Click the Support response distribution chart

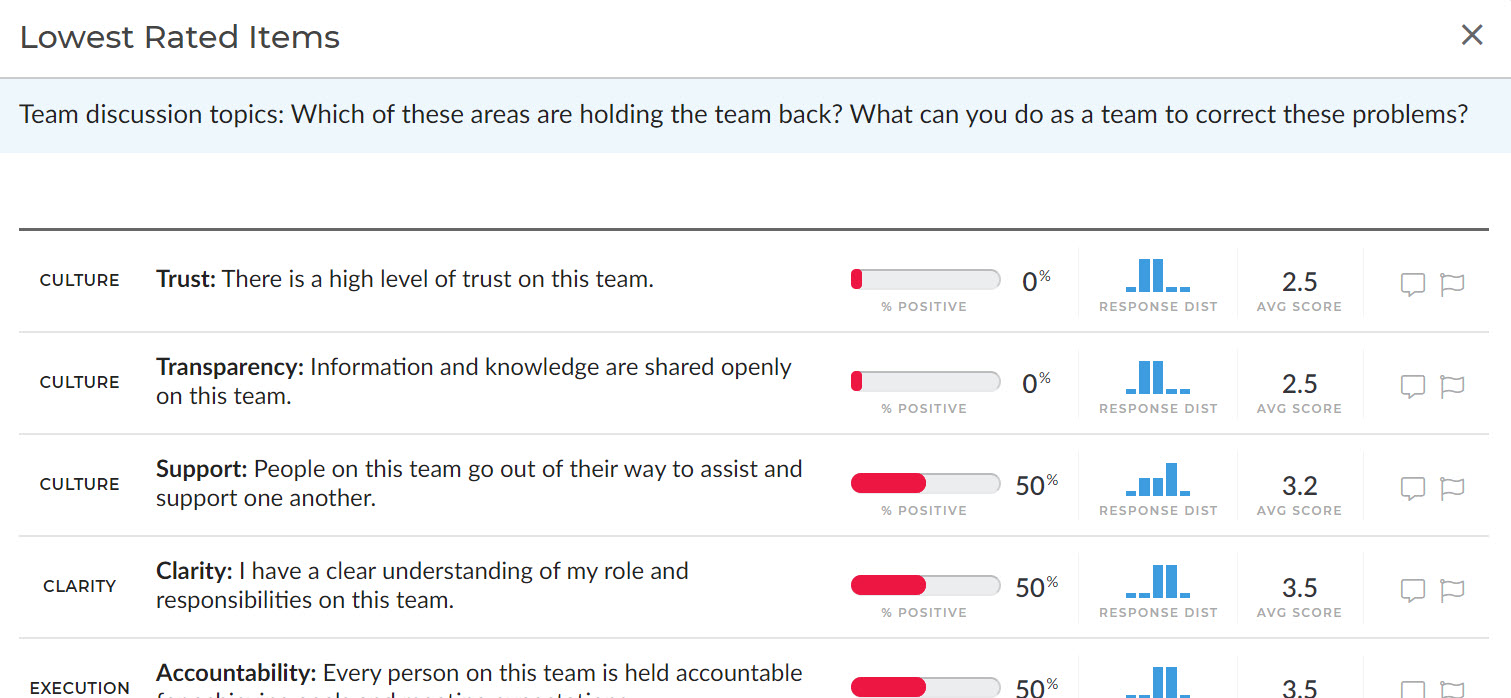1158,480
